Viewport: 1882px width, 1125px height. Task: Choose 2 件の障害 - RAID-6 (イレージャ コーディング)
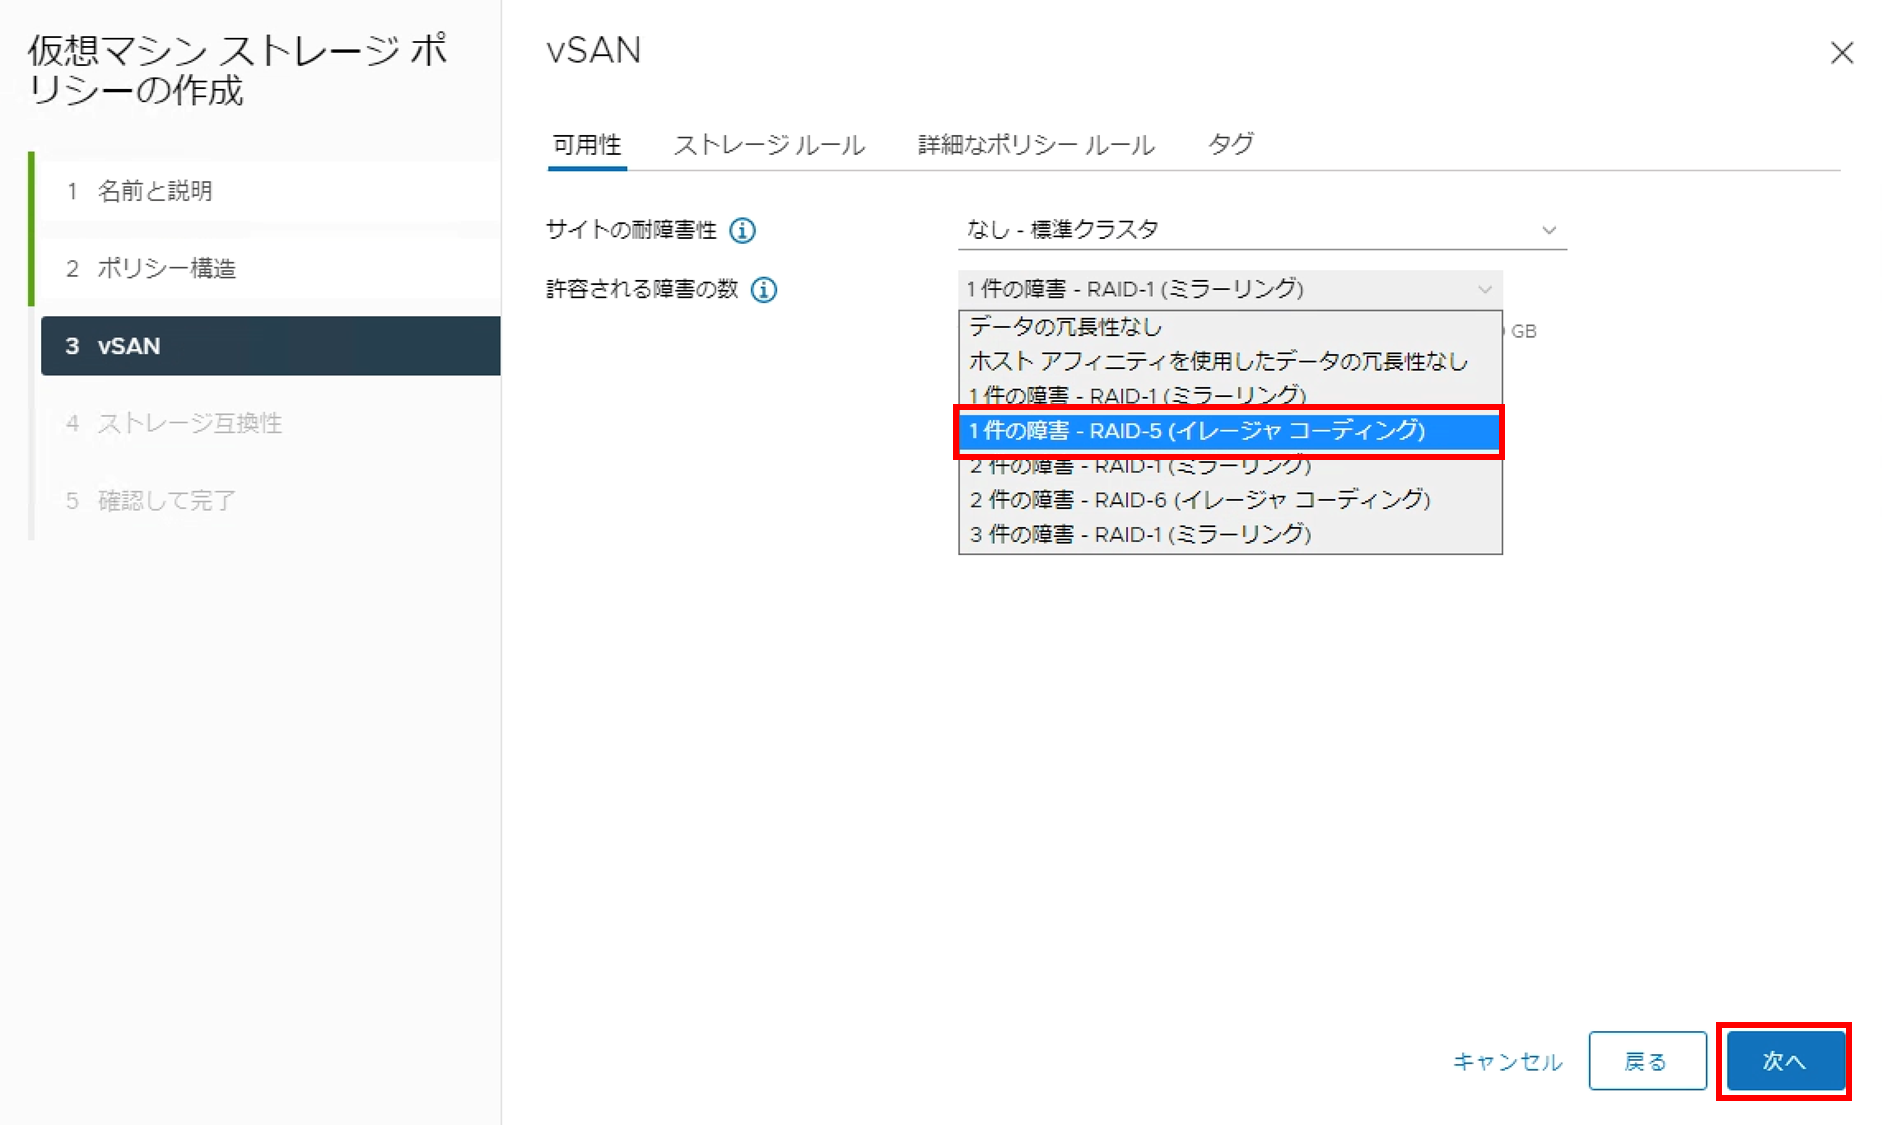pos(1230,499)
